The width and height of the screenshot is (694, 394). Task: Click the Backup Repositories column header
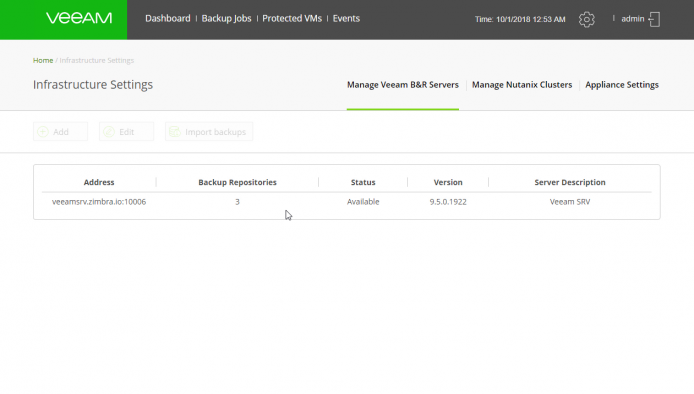tap(237, 182)
